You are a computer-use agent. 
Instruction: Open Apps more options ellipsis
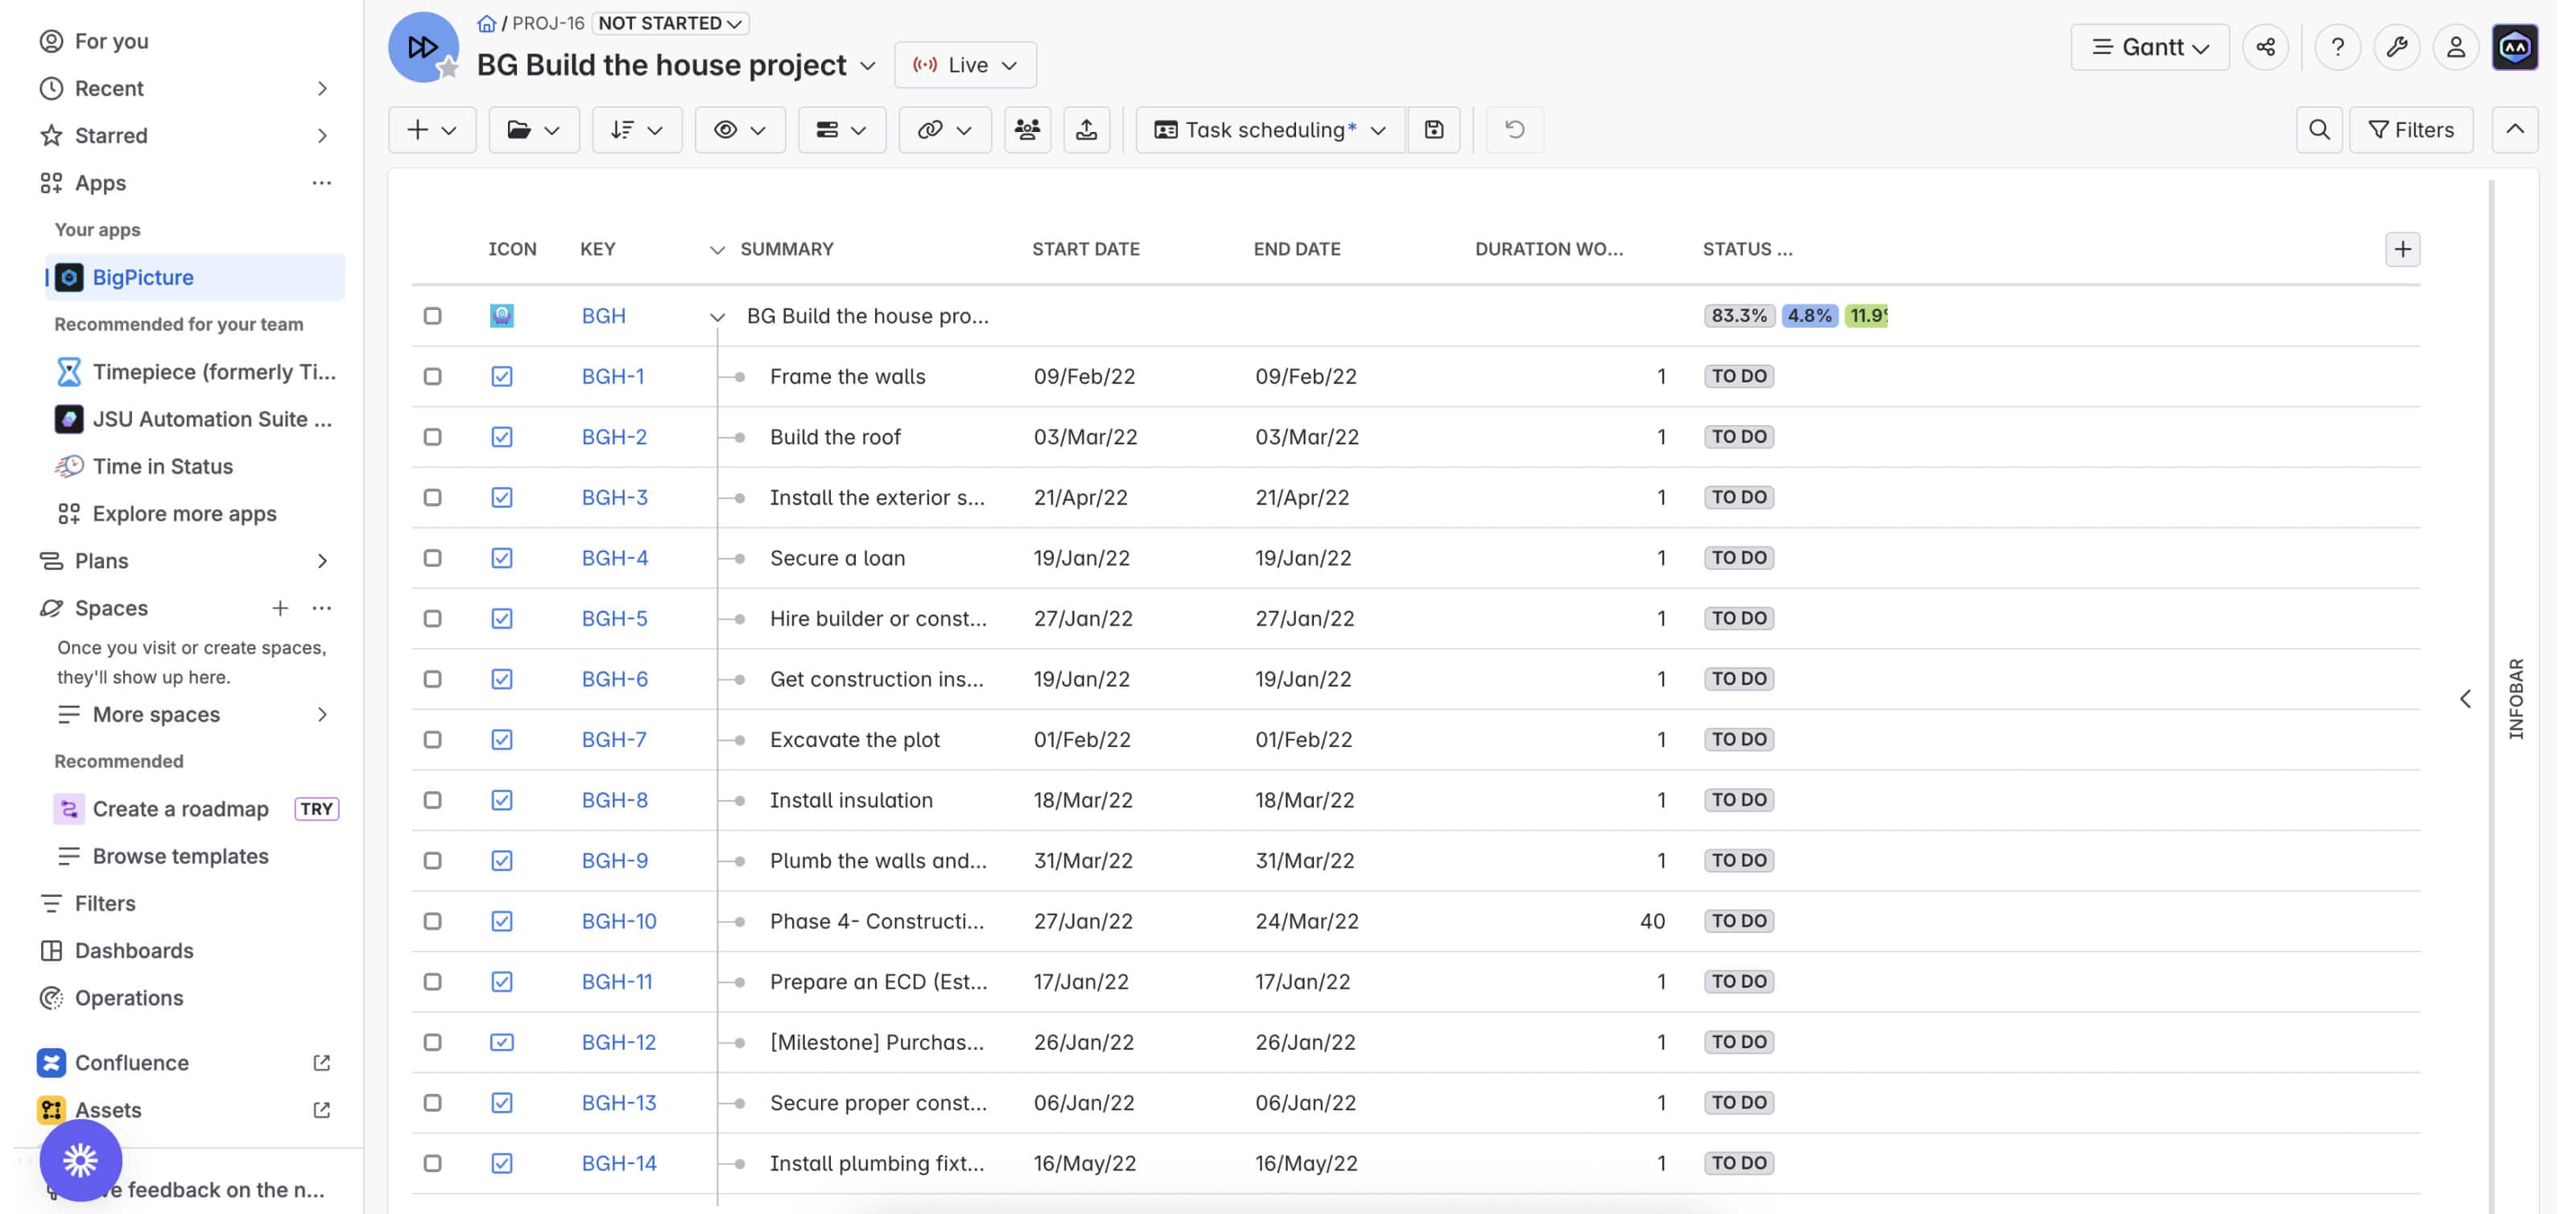pyautogui.click(x=321, y=183)
